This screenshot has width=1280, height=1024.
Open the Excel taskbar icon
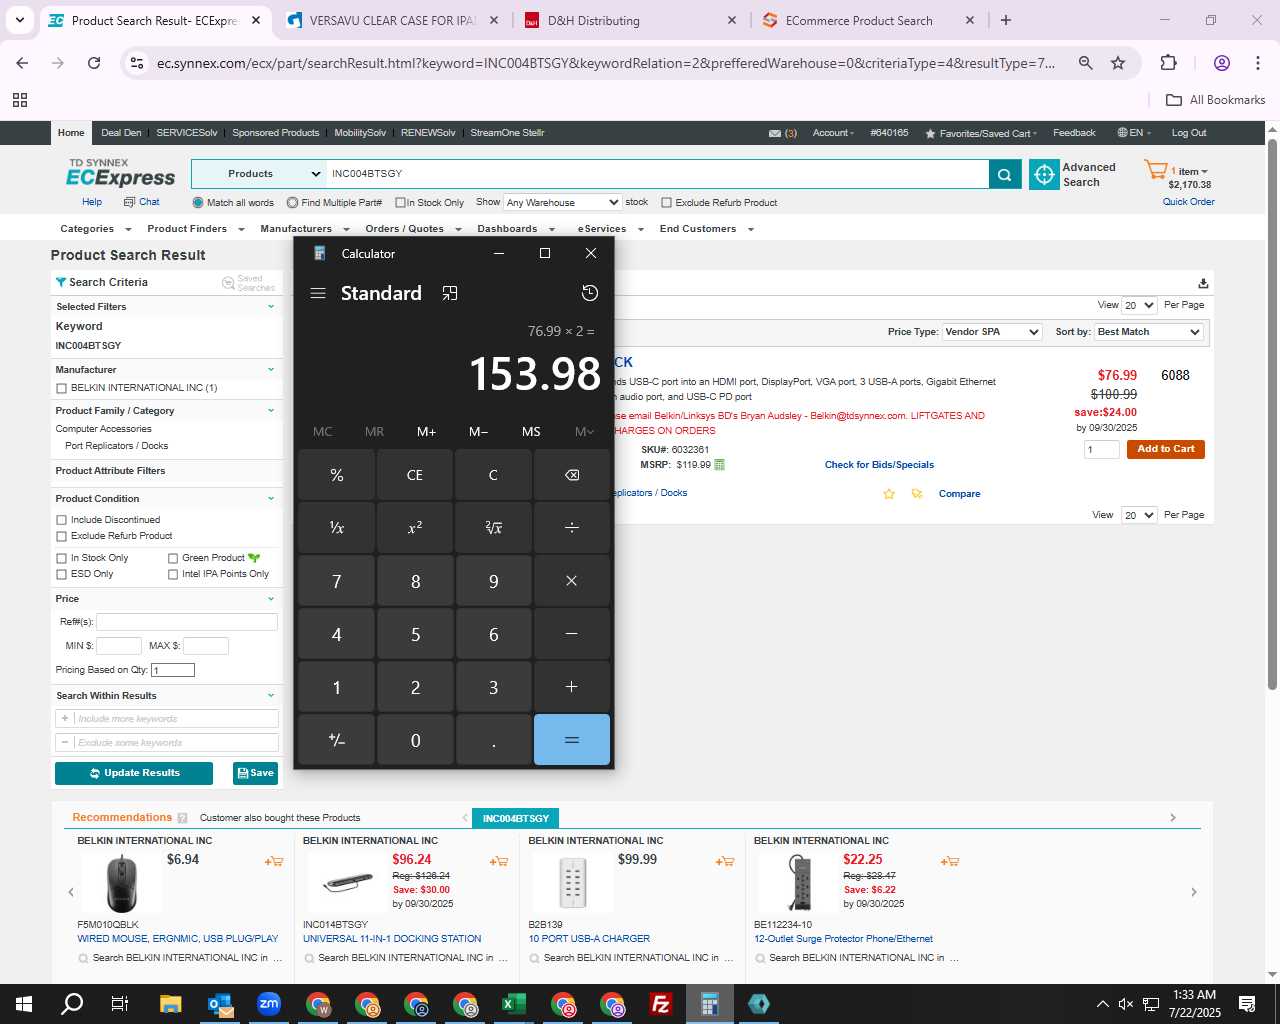tap(514, 1004)
